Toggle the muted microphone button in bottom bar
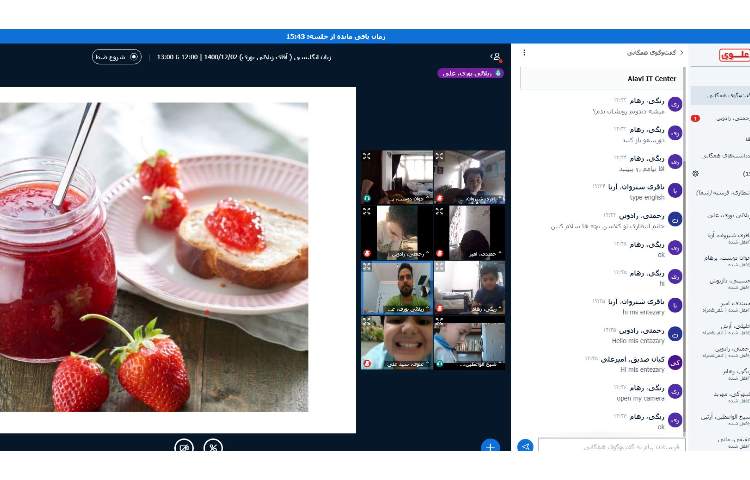Viewport: 750px width, 480px height. [213, 446]
